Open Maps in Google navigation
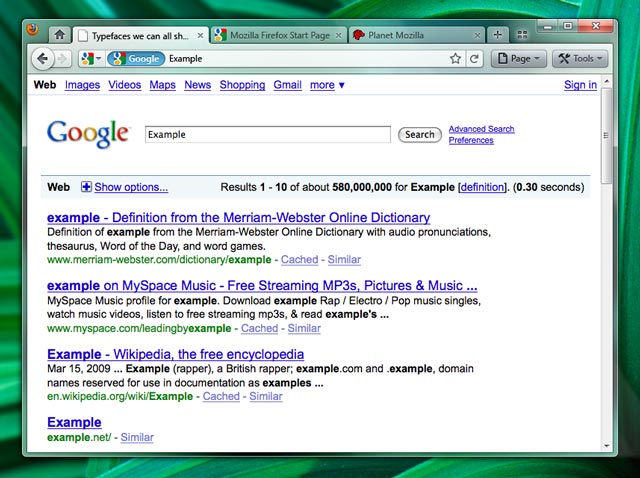Screen dimensions: 640x478 pyautogui.click(x=162, y=85)
